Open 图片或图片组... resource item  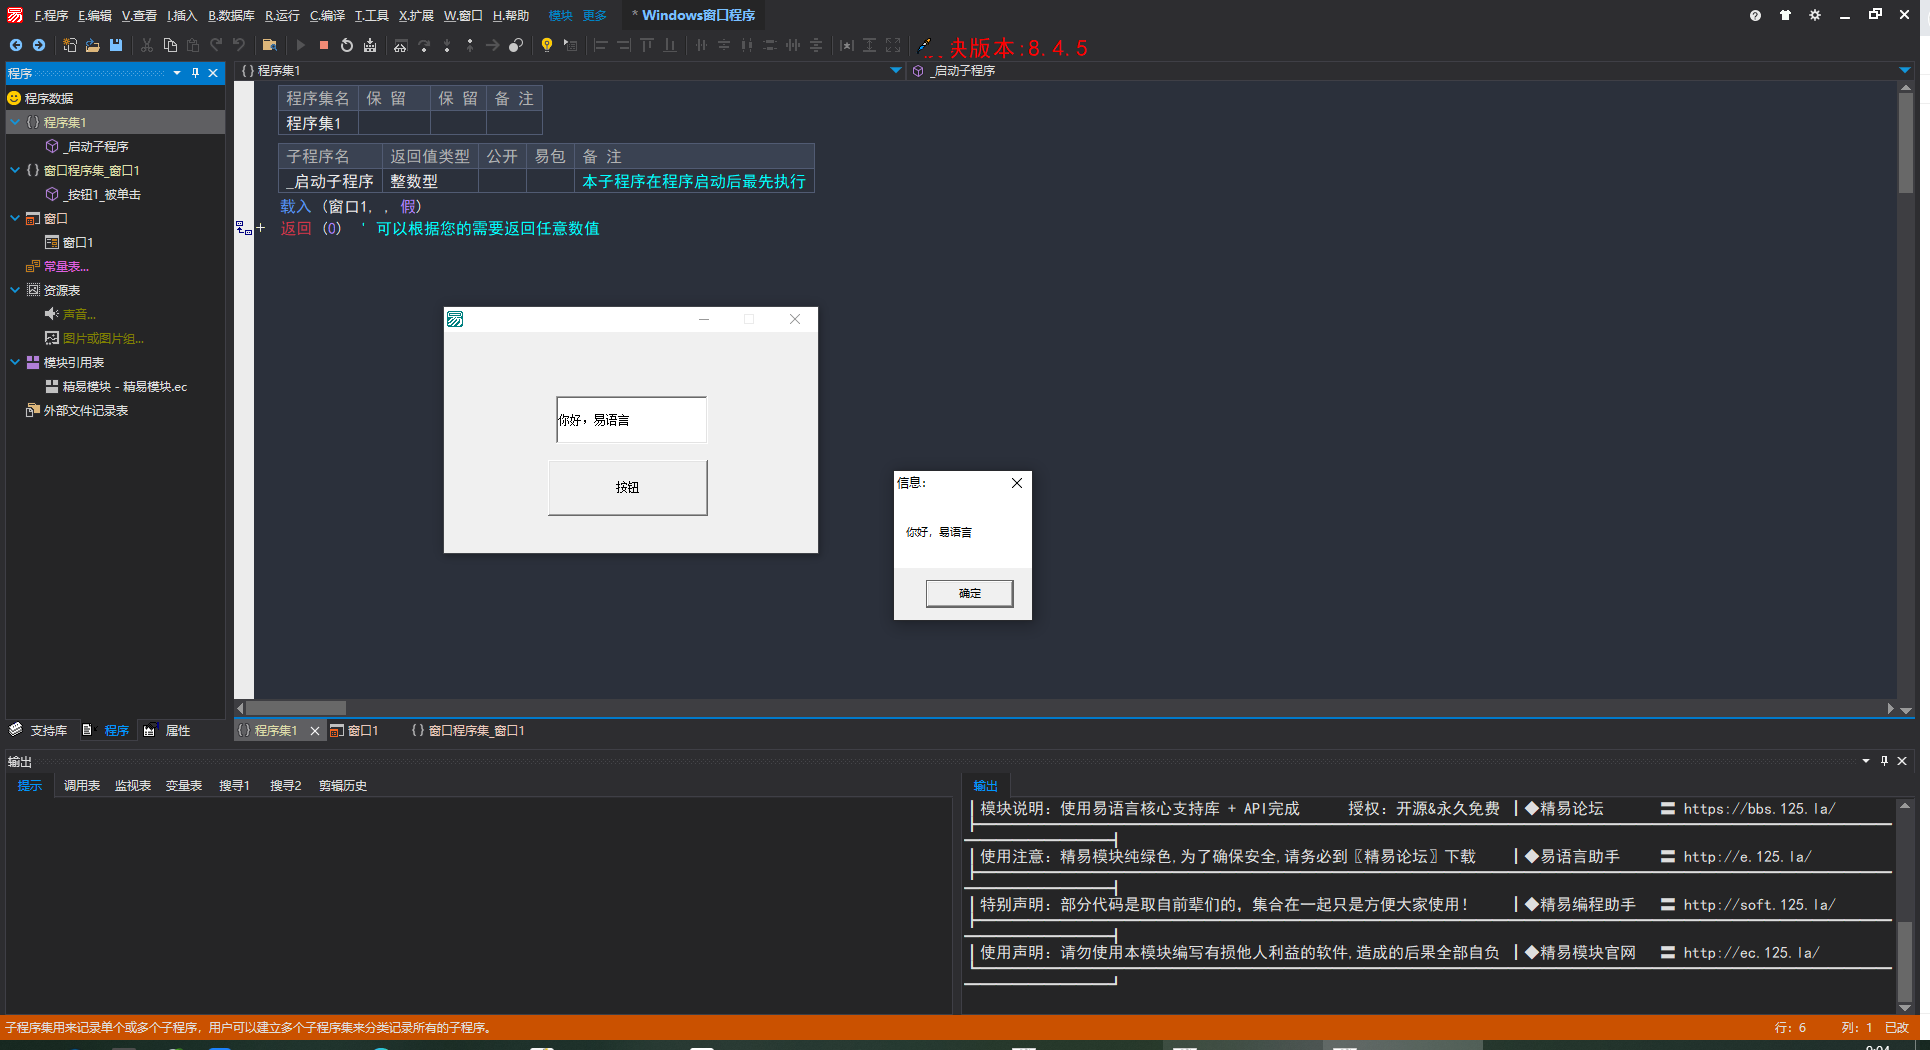pyautogui.click(x=95, y=338)
